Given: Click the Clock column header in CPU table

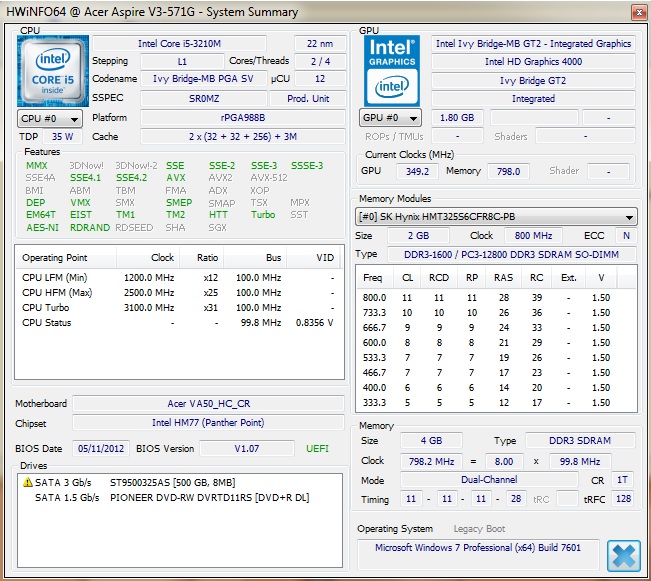Looking at the screenshot, I should tap(148, 258).
